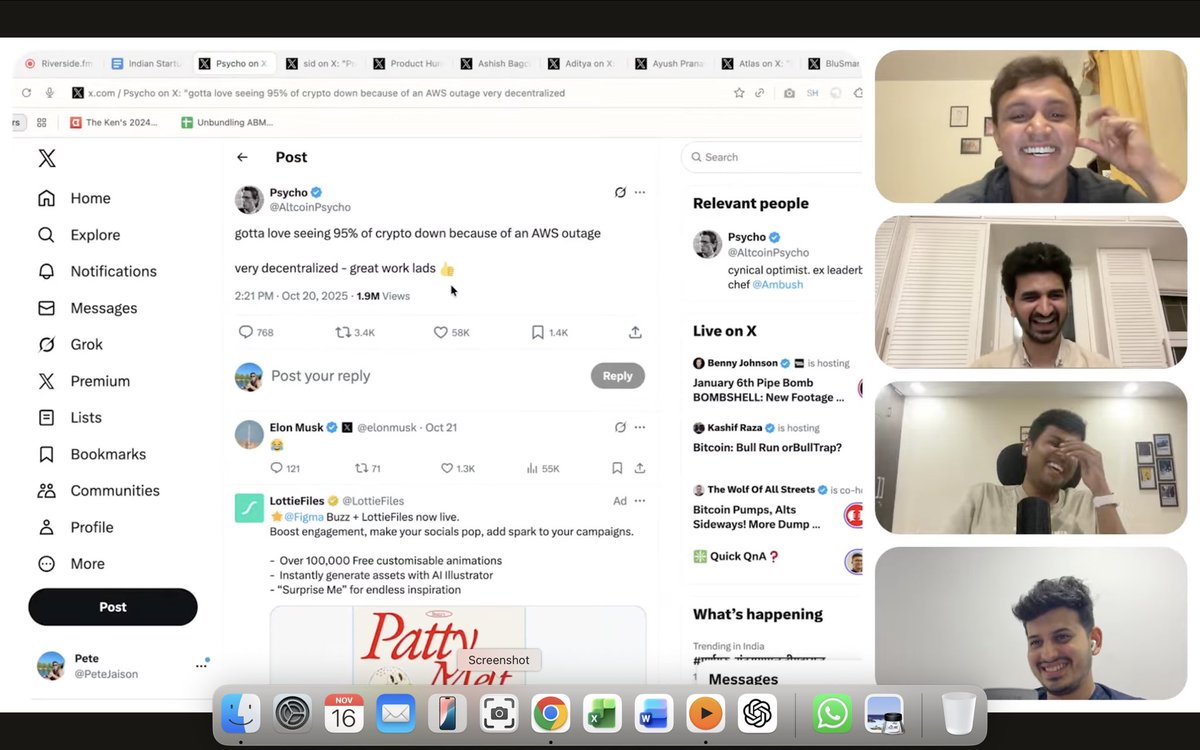This screenshot has height=750, width=1200.
Task: Open more options on Psycho's post
Action: tap(640, 192)
